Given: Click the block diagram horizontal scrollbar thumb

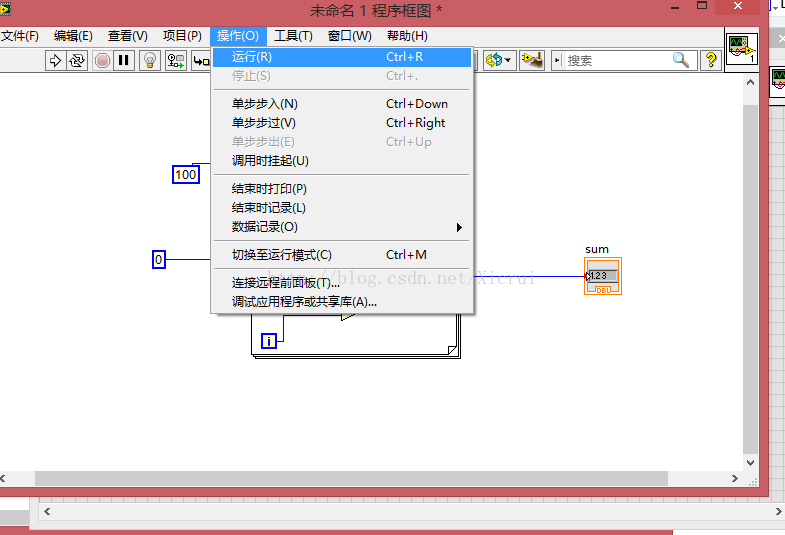Looking at the screenshot, I should (351, 478).
